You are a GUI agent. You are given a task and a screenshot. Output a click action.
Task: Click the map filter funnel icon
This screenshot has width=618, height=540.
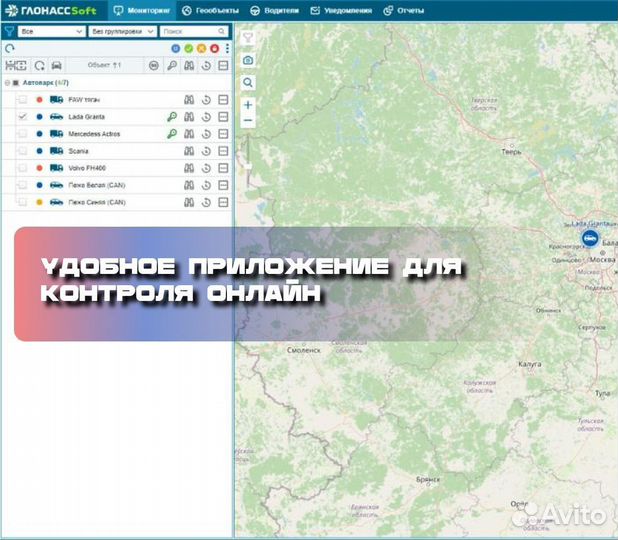click(248, 38)
